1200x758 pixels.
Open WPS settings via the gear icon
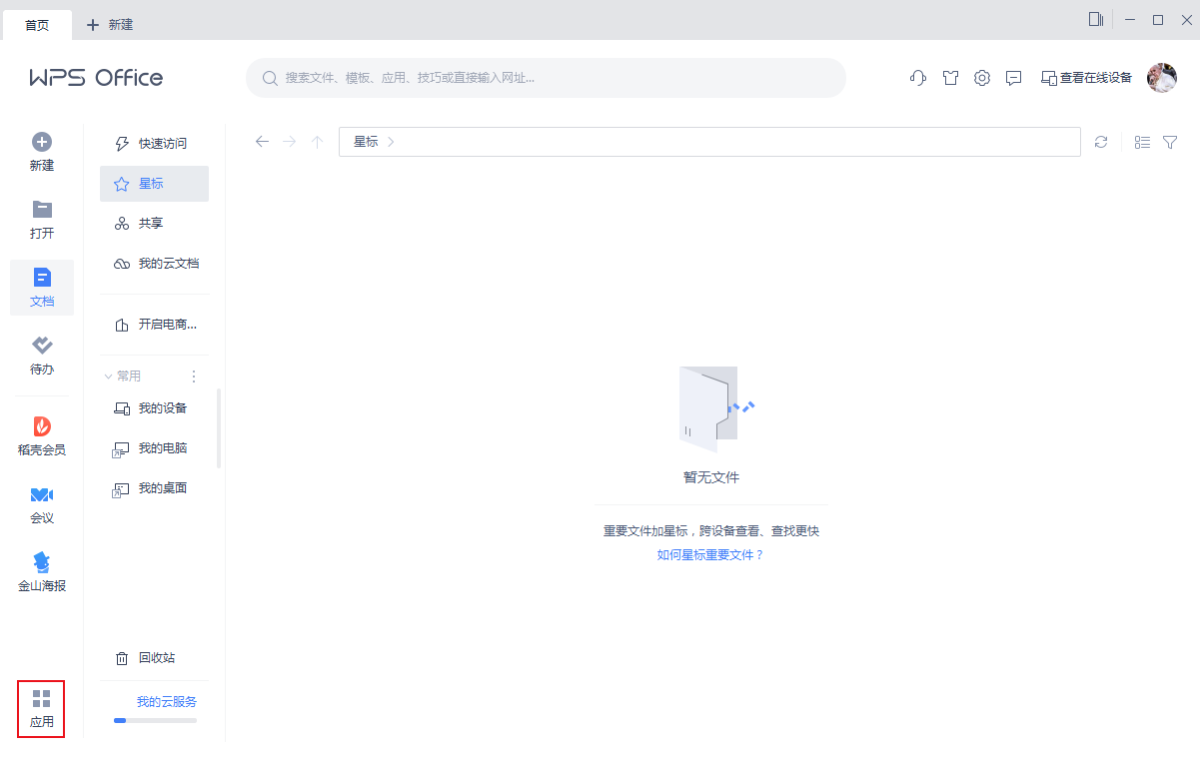(x=981, y=77)
